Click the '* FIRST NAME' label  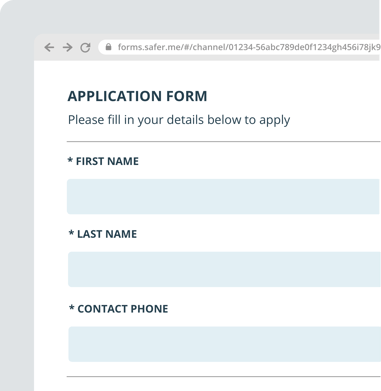[x=103, y=161]
